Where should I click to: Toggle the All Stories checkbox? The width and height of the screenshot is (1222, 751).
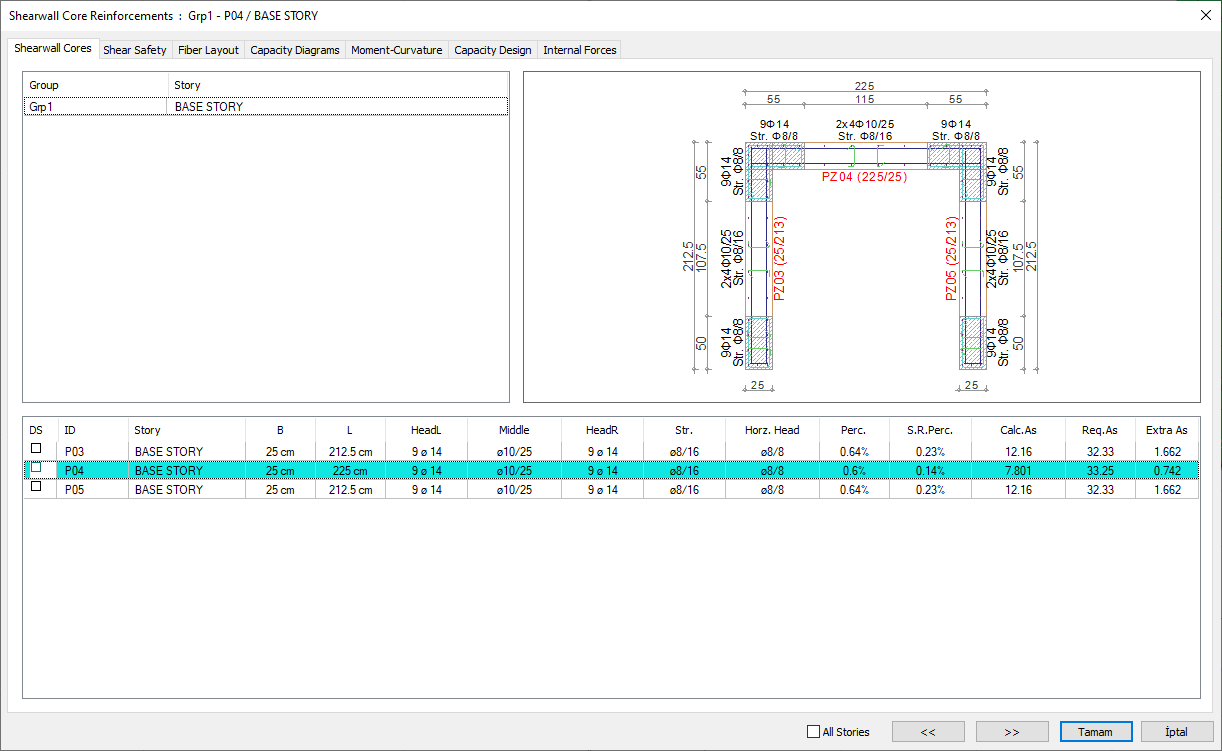[813, 732]
